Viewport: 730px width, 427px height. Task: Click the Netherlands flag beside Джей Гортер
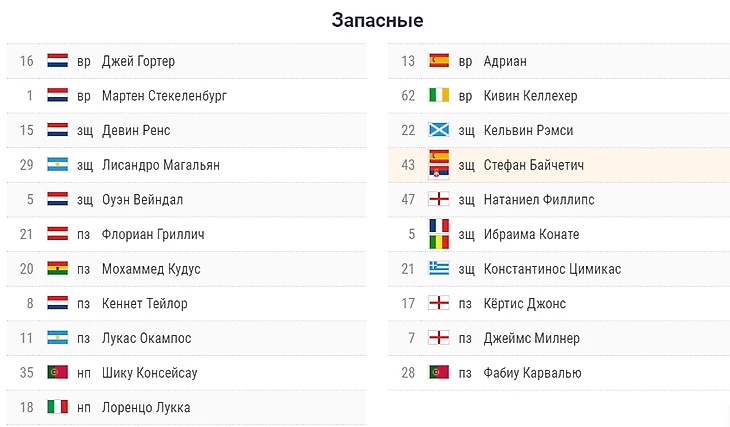click(x=57, y=61)
